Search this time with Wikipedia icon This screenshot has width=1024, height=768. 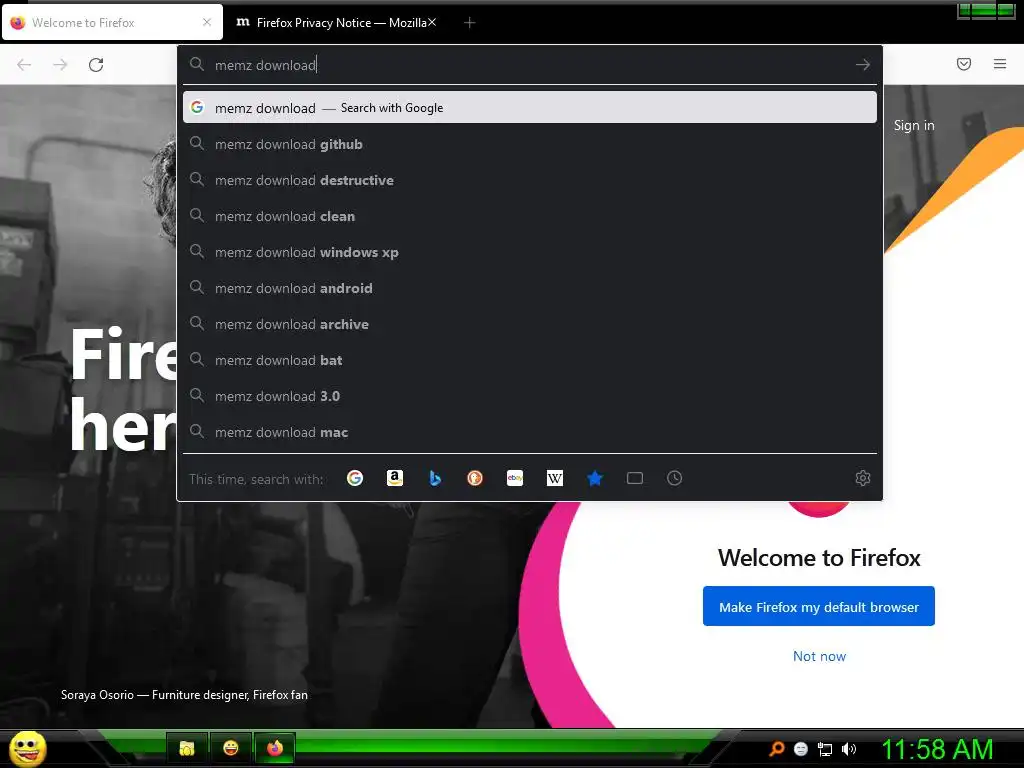coord(554,478)
